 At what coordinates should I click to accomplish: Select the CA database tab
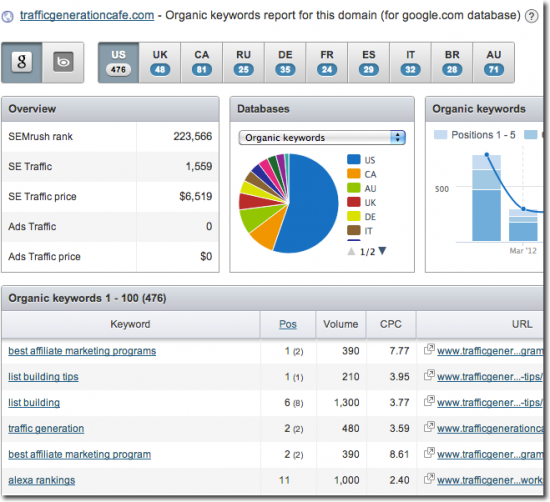coord(202,62)
